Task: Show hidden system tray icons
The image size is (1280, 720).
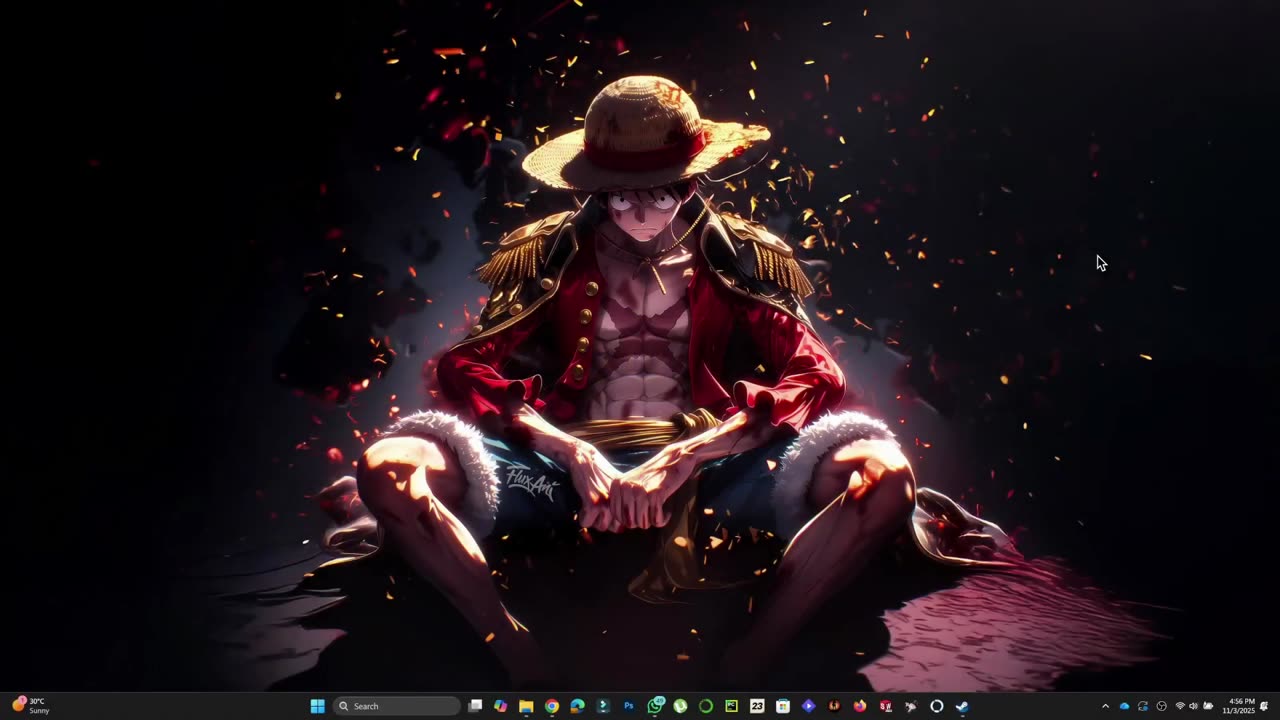Action: point(1105,706)
